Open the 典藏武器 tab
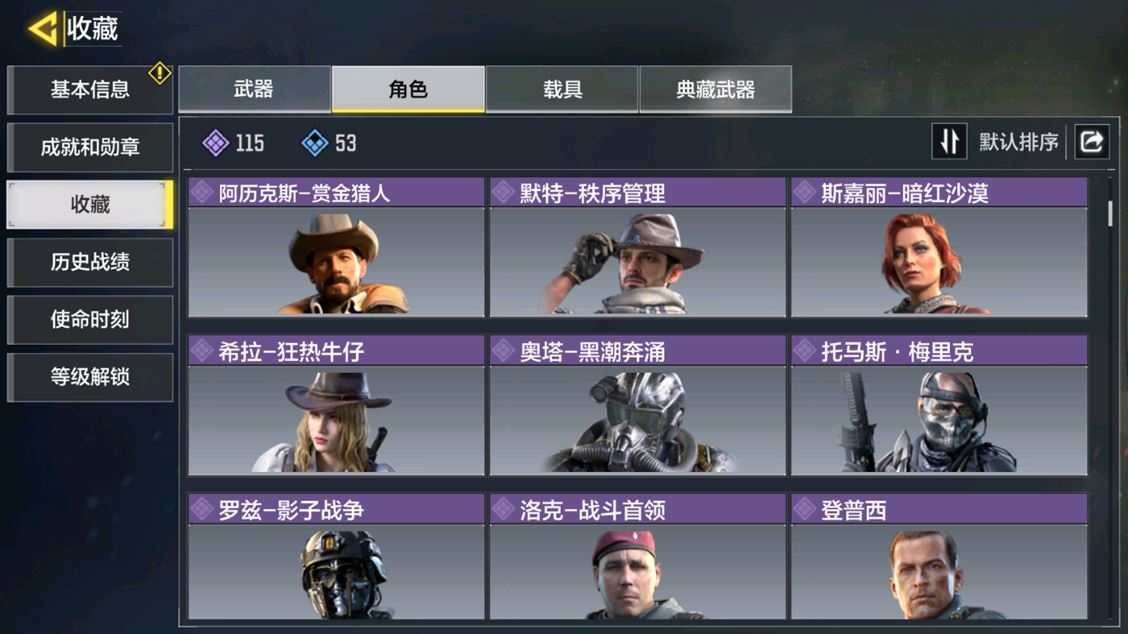Image resolution: width=1128 pixels, height=634 pixels. [716, 89]
